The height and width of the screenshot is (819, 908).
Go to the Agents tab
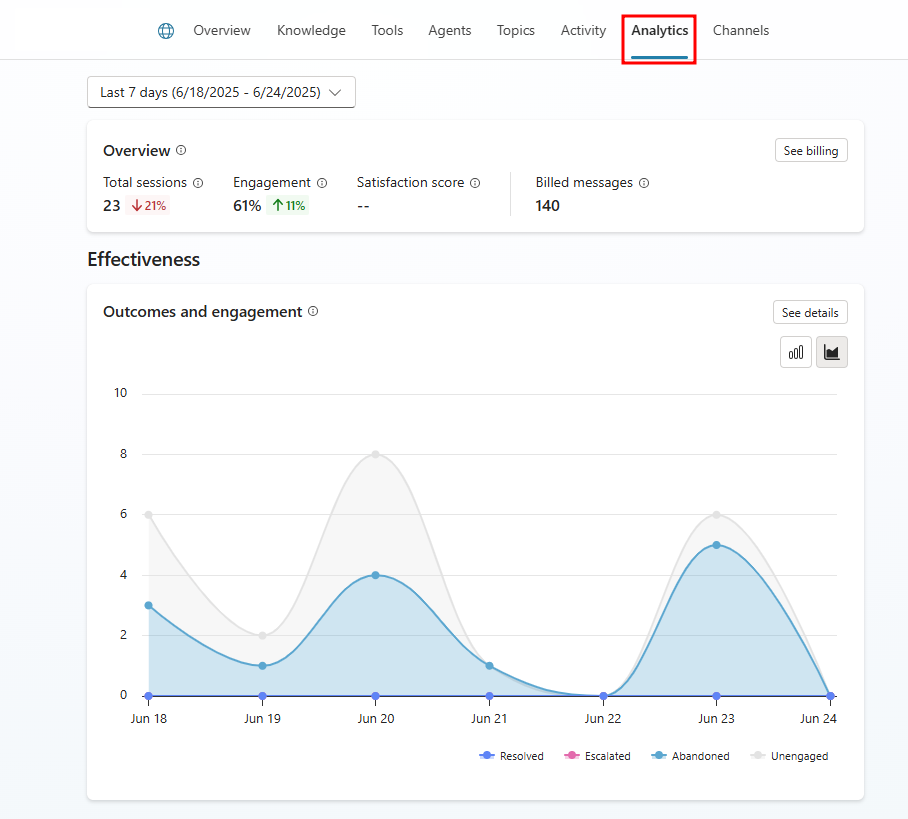[x=449, y=31]
